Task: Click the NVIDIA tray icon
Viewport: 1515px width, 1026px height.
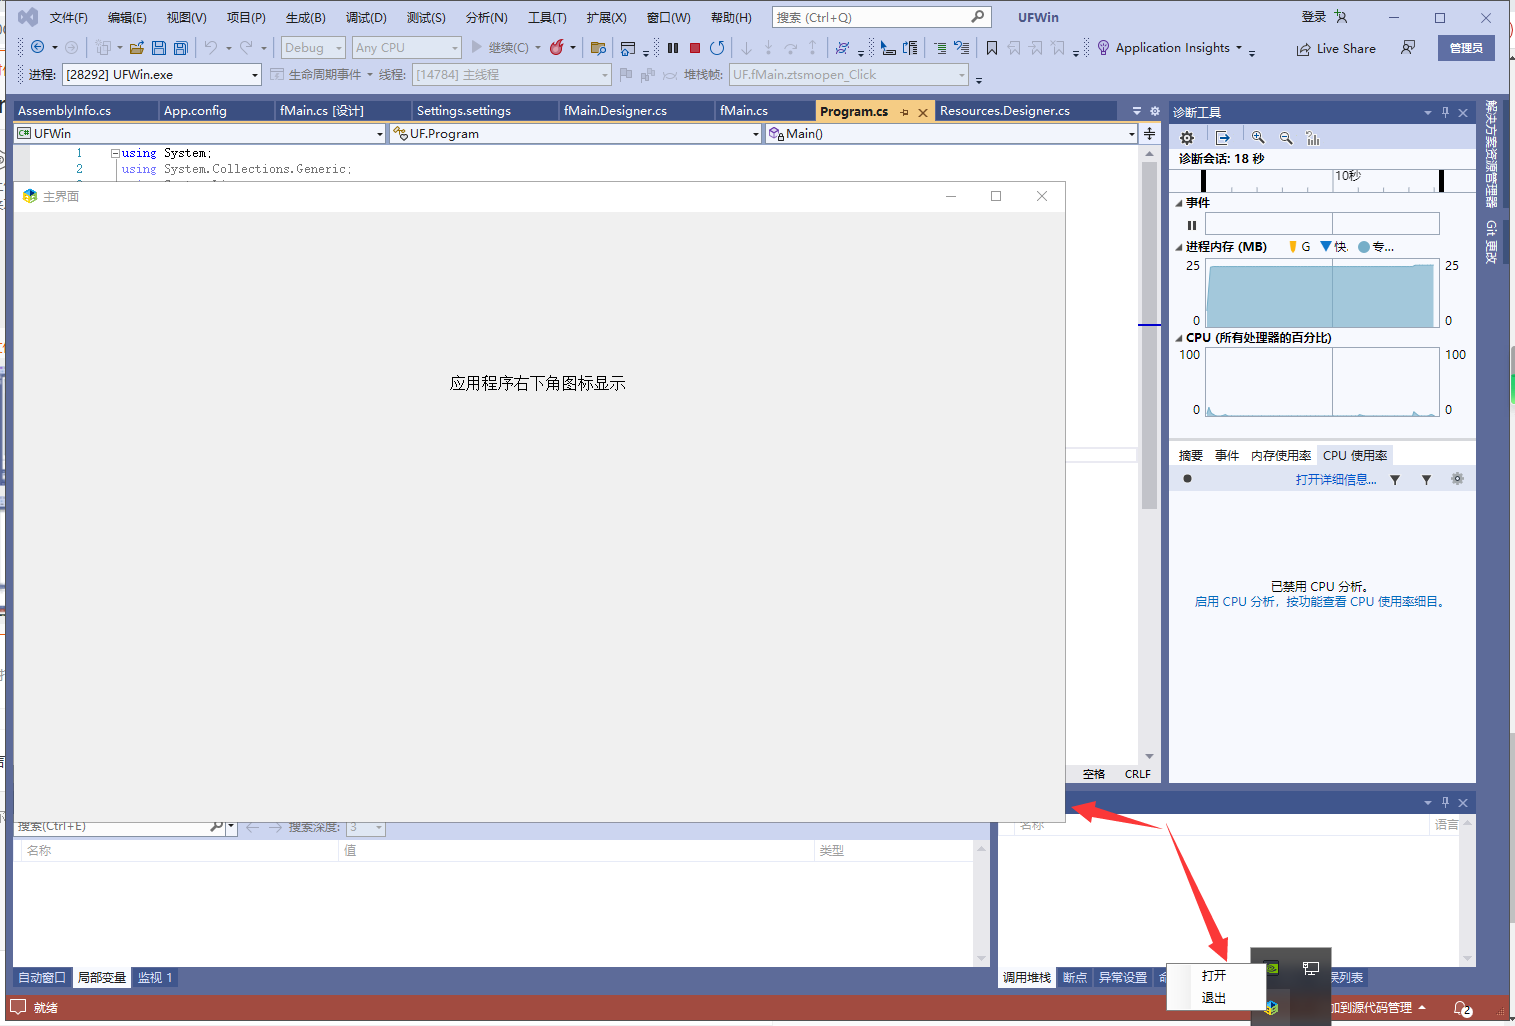Action: click(1272, 968)
